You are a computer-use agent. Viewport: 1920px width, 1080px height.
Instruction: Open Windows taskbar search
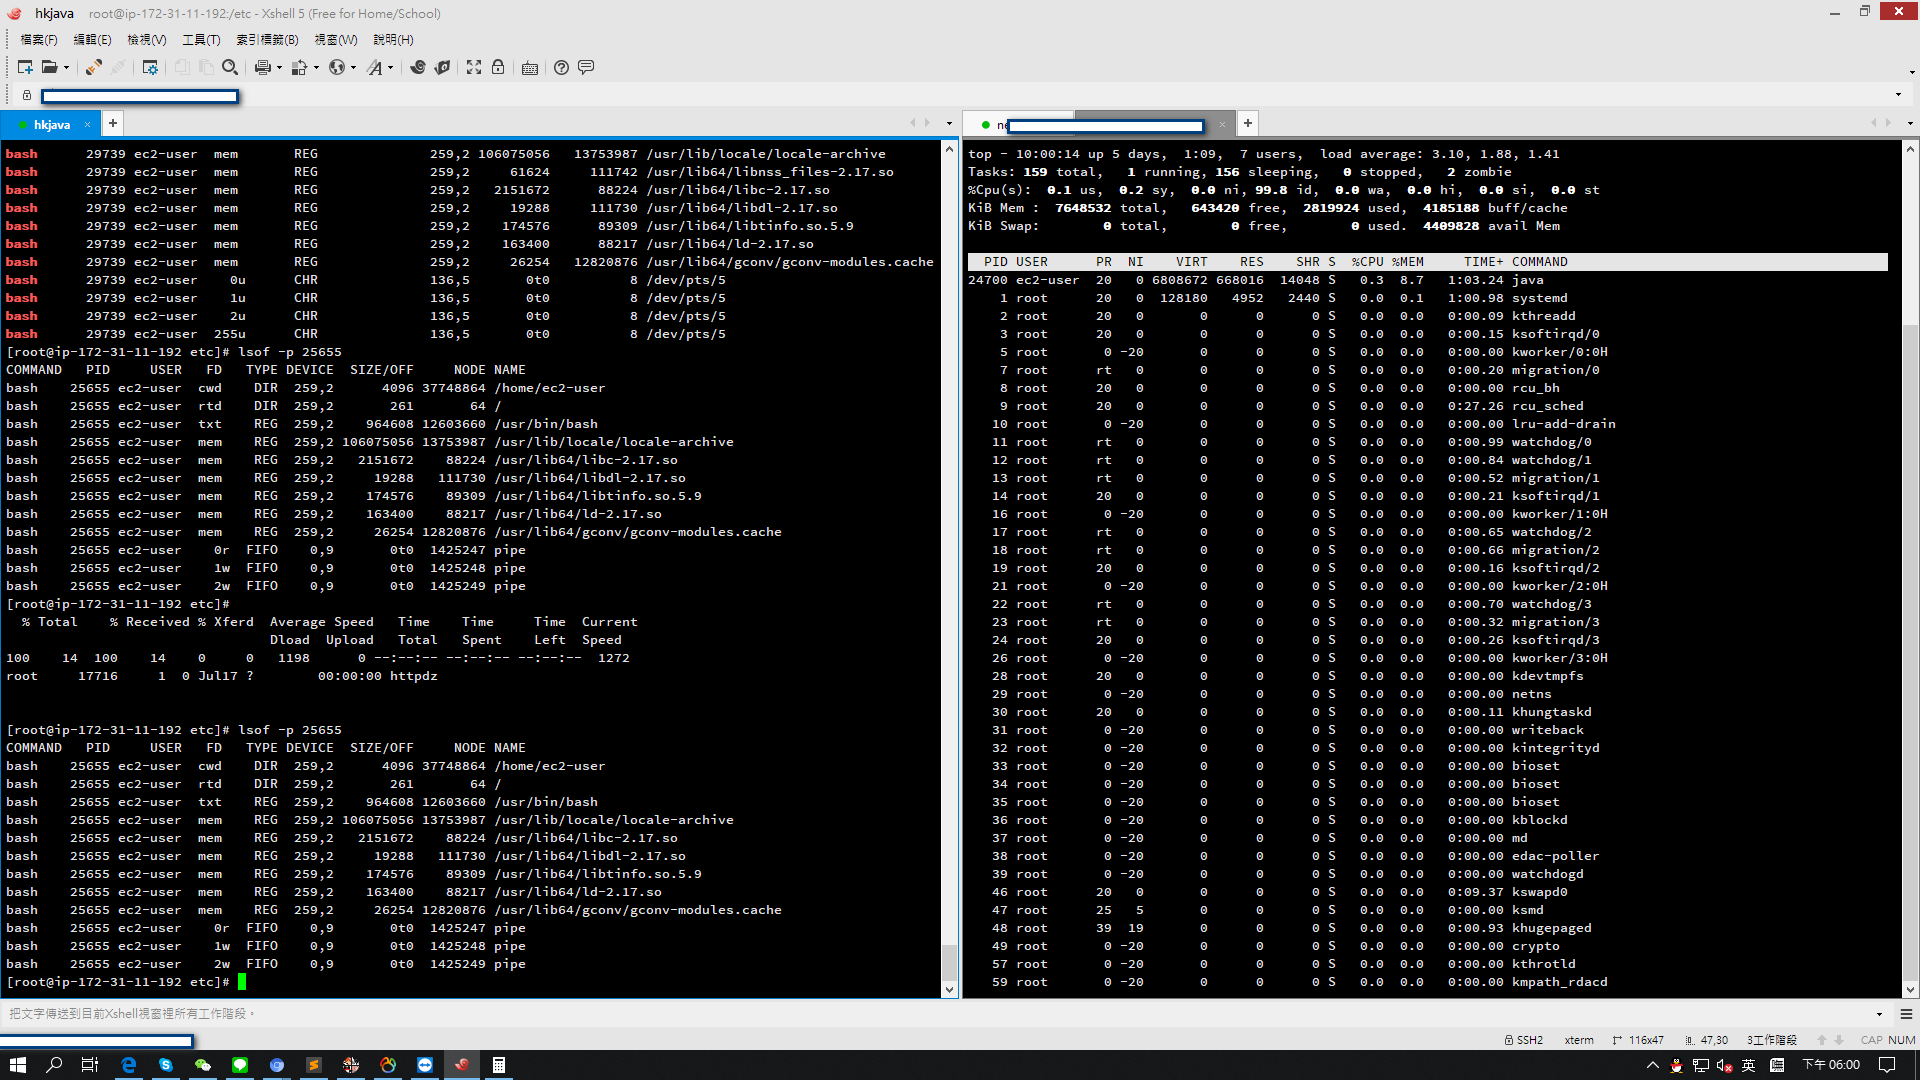point(54,1065)
